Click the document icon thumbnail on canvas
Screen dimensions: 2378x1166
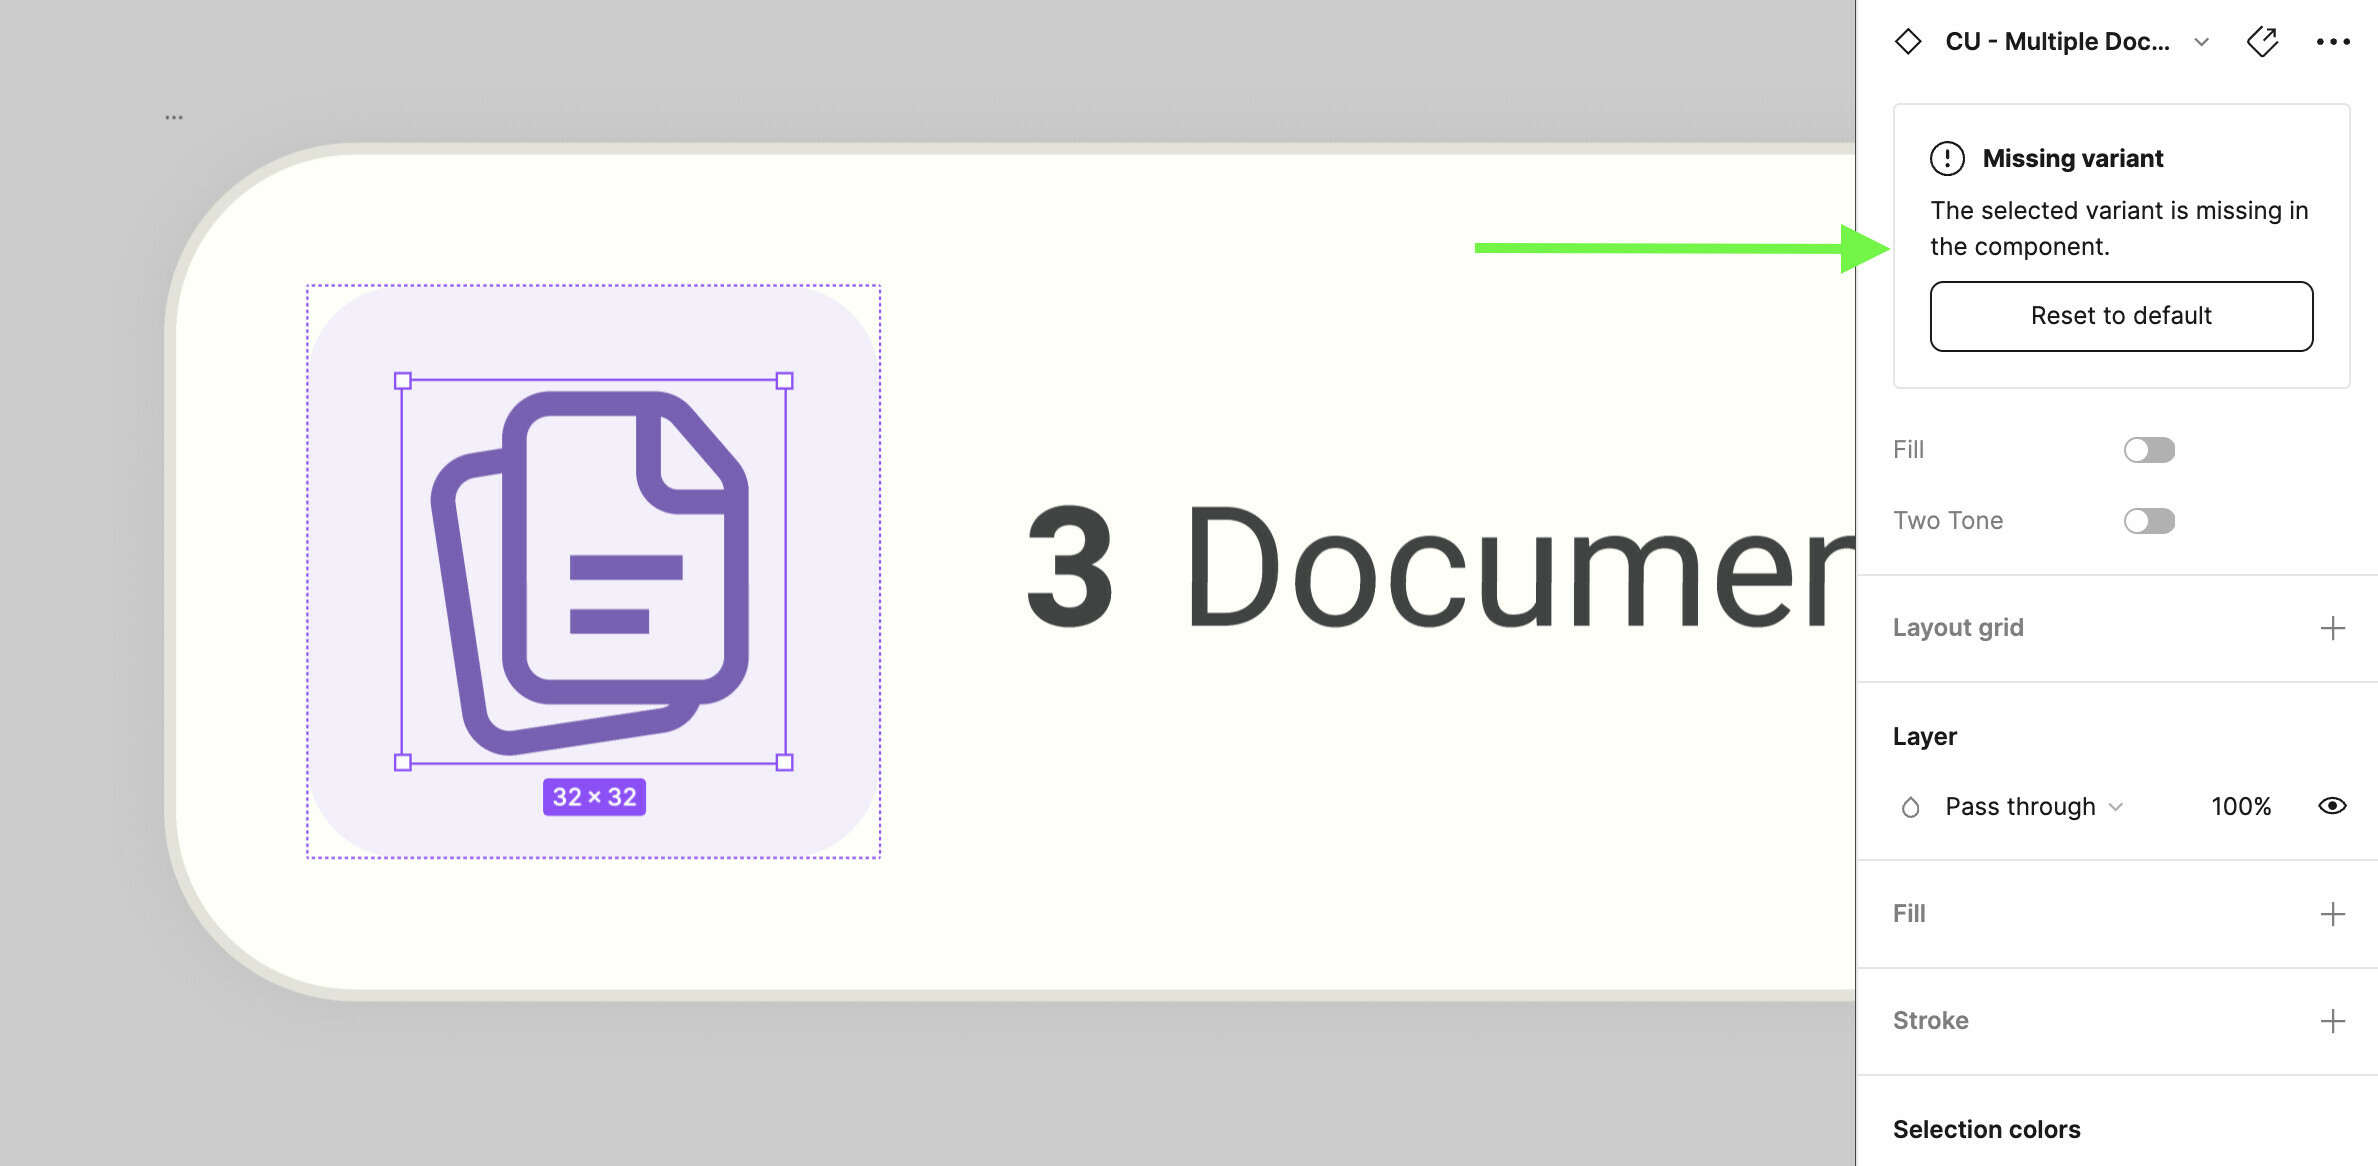pyautogui.click(x=593, y=569)
